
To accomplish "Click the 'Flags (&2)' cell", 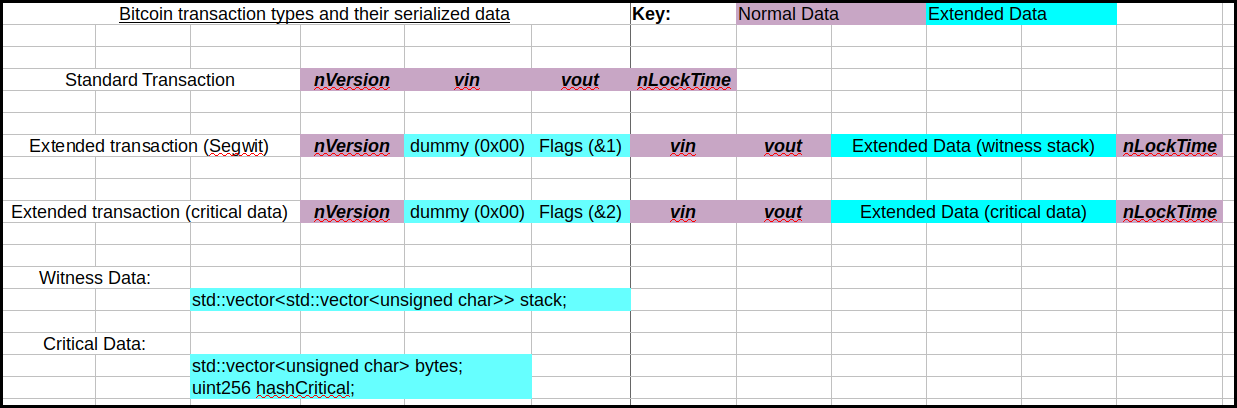I will pyautogui.click(x=580, y=212).
